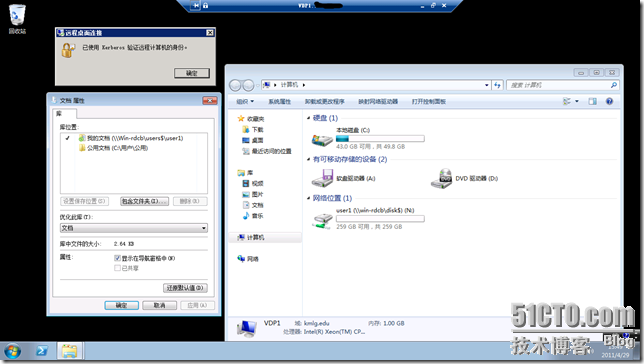Close the Documents Properties dialog
644x364 pixels.
(x=209, y=100)
